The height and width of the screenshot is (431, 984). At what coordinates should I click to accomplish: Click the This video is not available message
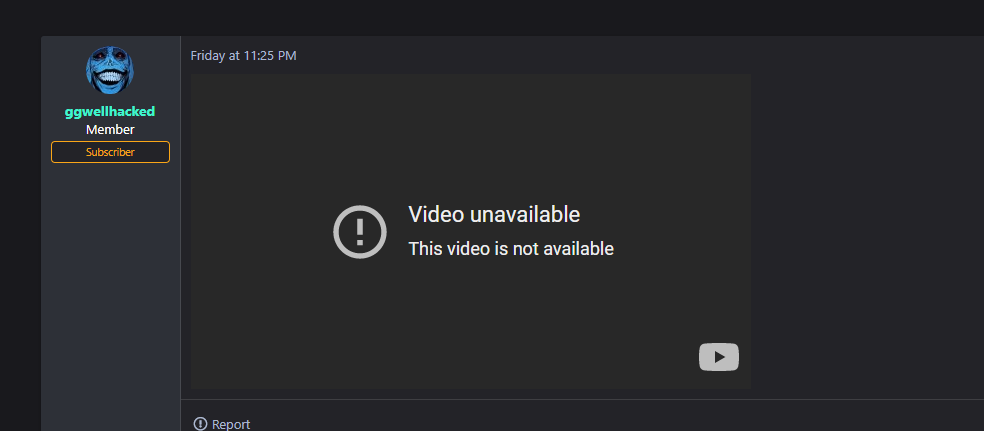tap(511, 249)
